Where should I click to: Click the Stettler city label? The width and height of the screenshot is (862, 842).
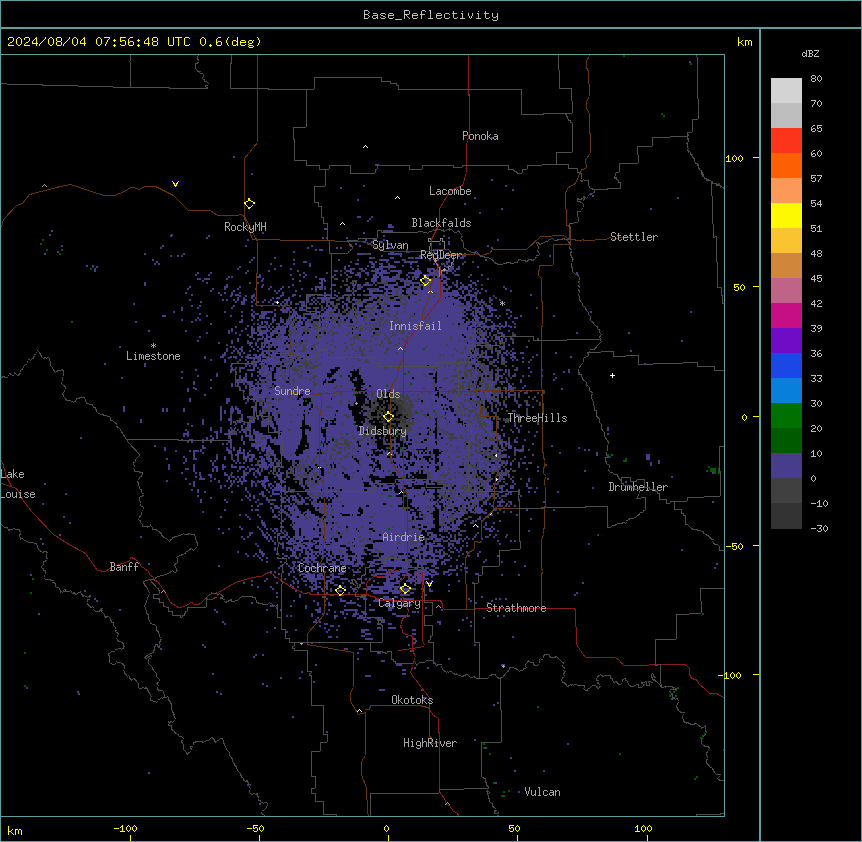[634, 237]
